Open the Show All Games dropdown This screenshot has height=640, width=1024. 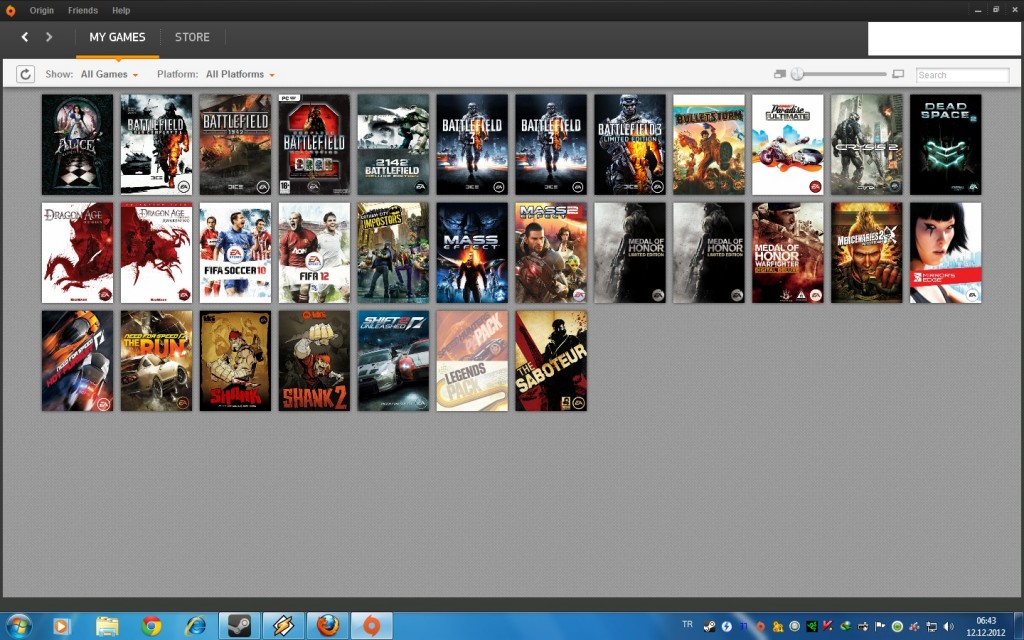click(x=109, y=74)
